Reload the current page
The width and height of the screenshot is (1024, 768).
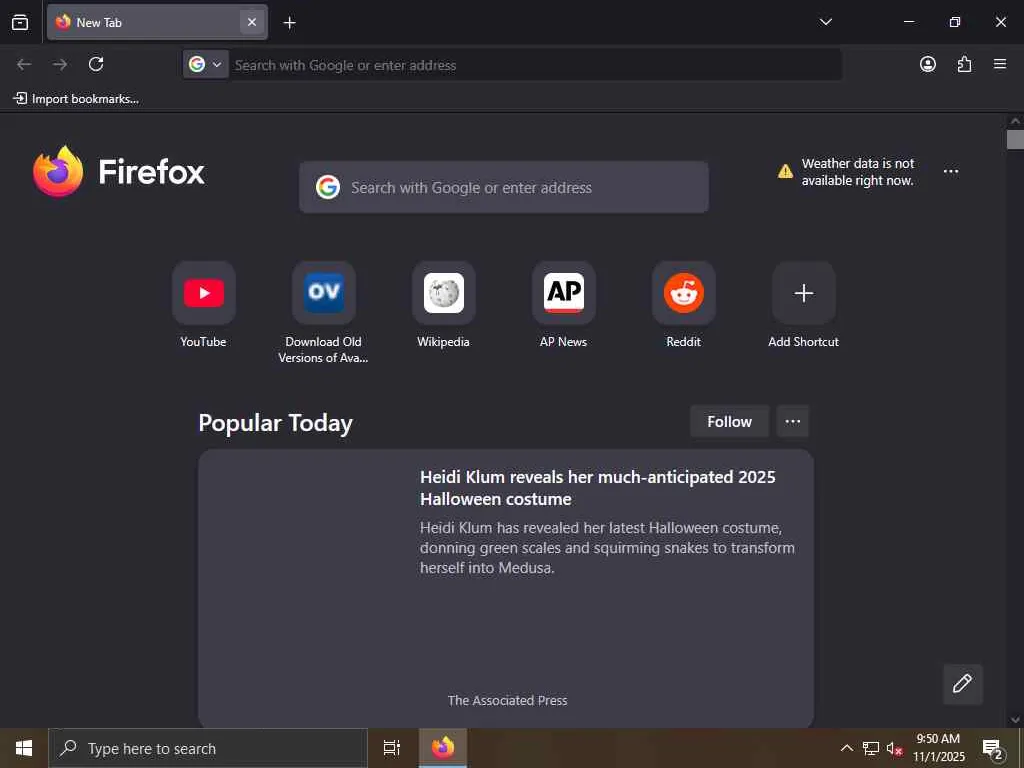[96, 64]
